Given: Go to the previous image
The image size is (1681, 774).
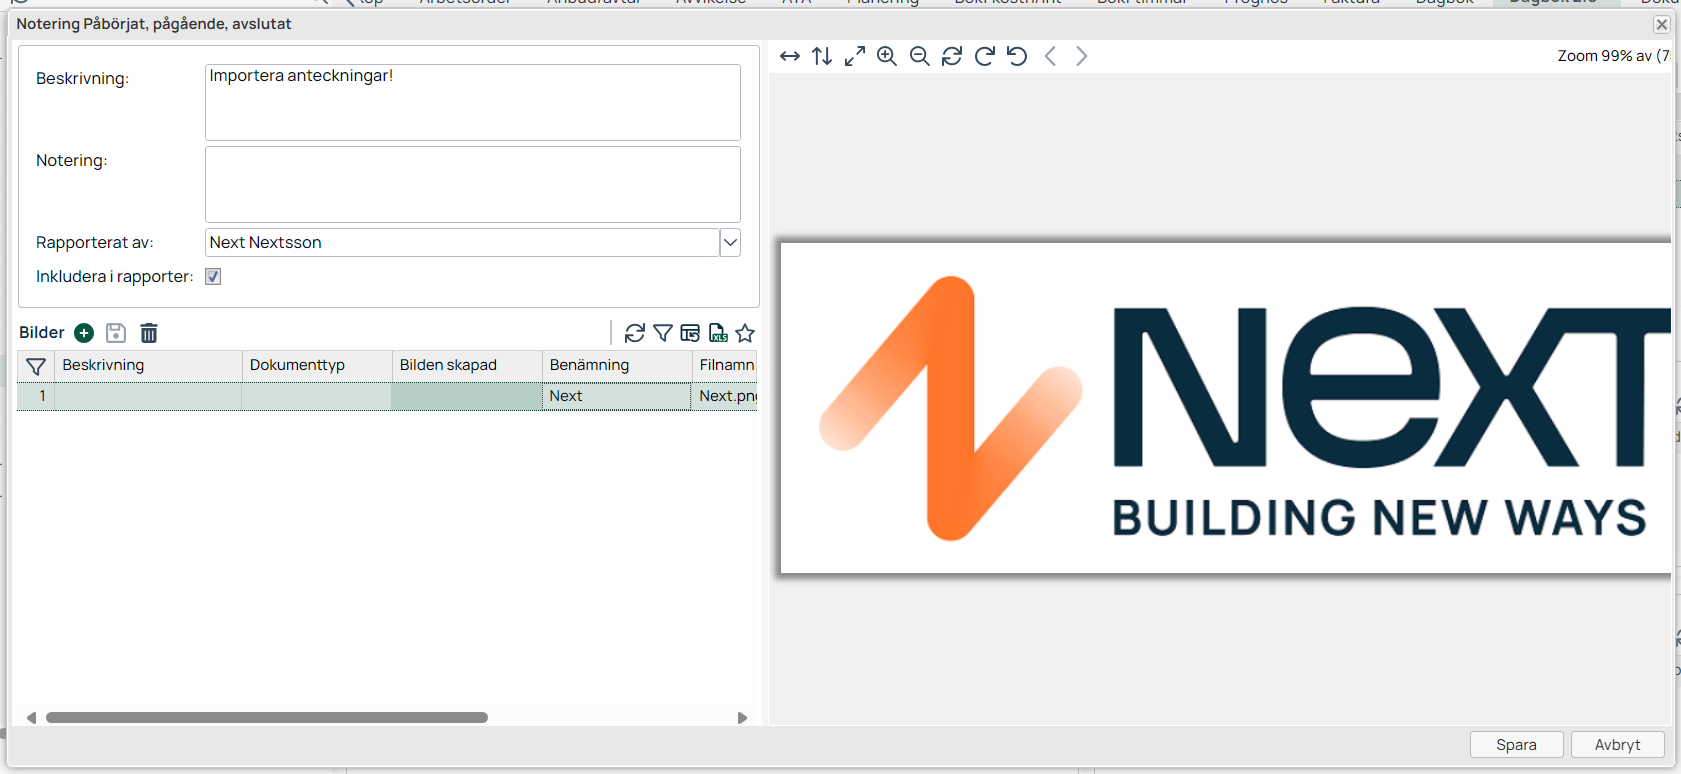Looking at the screenshot, I should (x=1050, y=56).
